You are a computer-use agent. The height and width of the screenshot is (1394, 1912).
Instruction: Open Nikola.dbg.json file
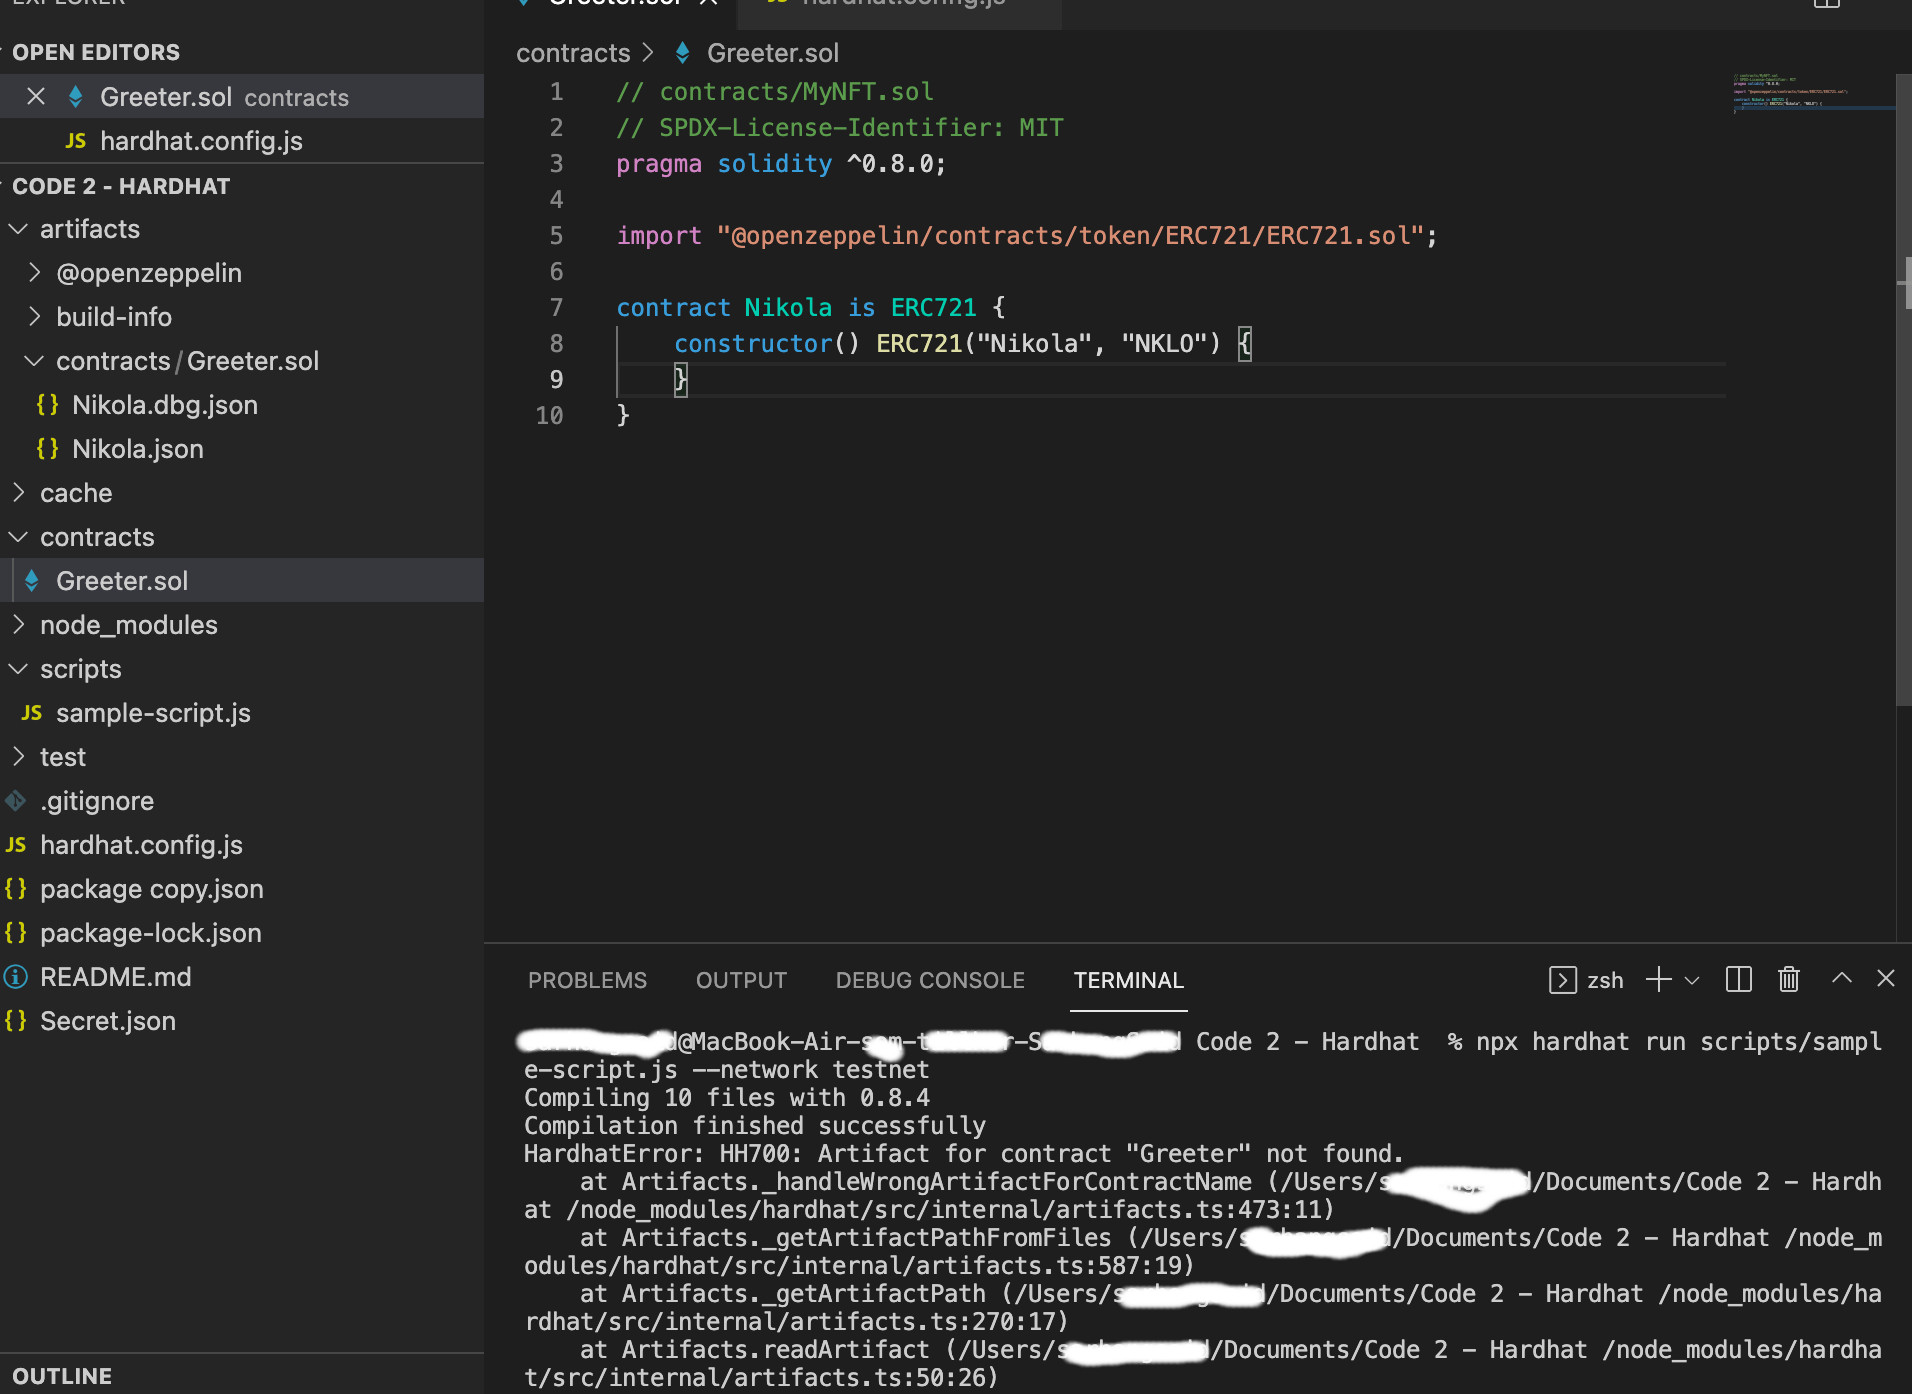click(242, 405)
